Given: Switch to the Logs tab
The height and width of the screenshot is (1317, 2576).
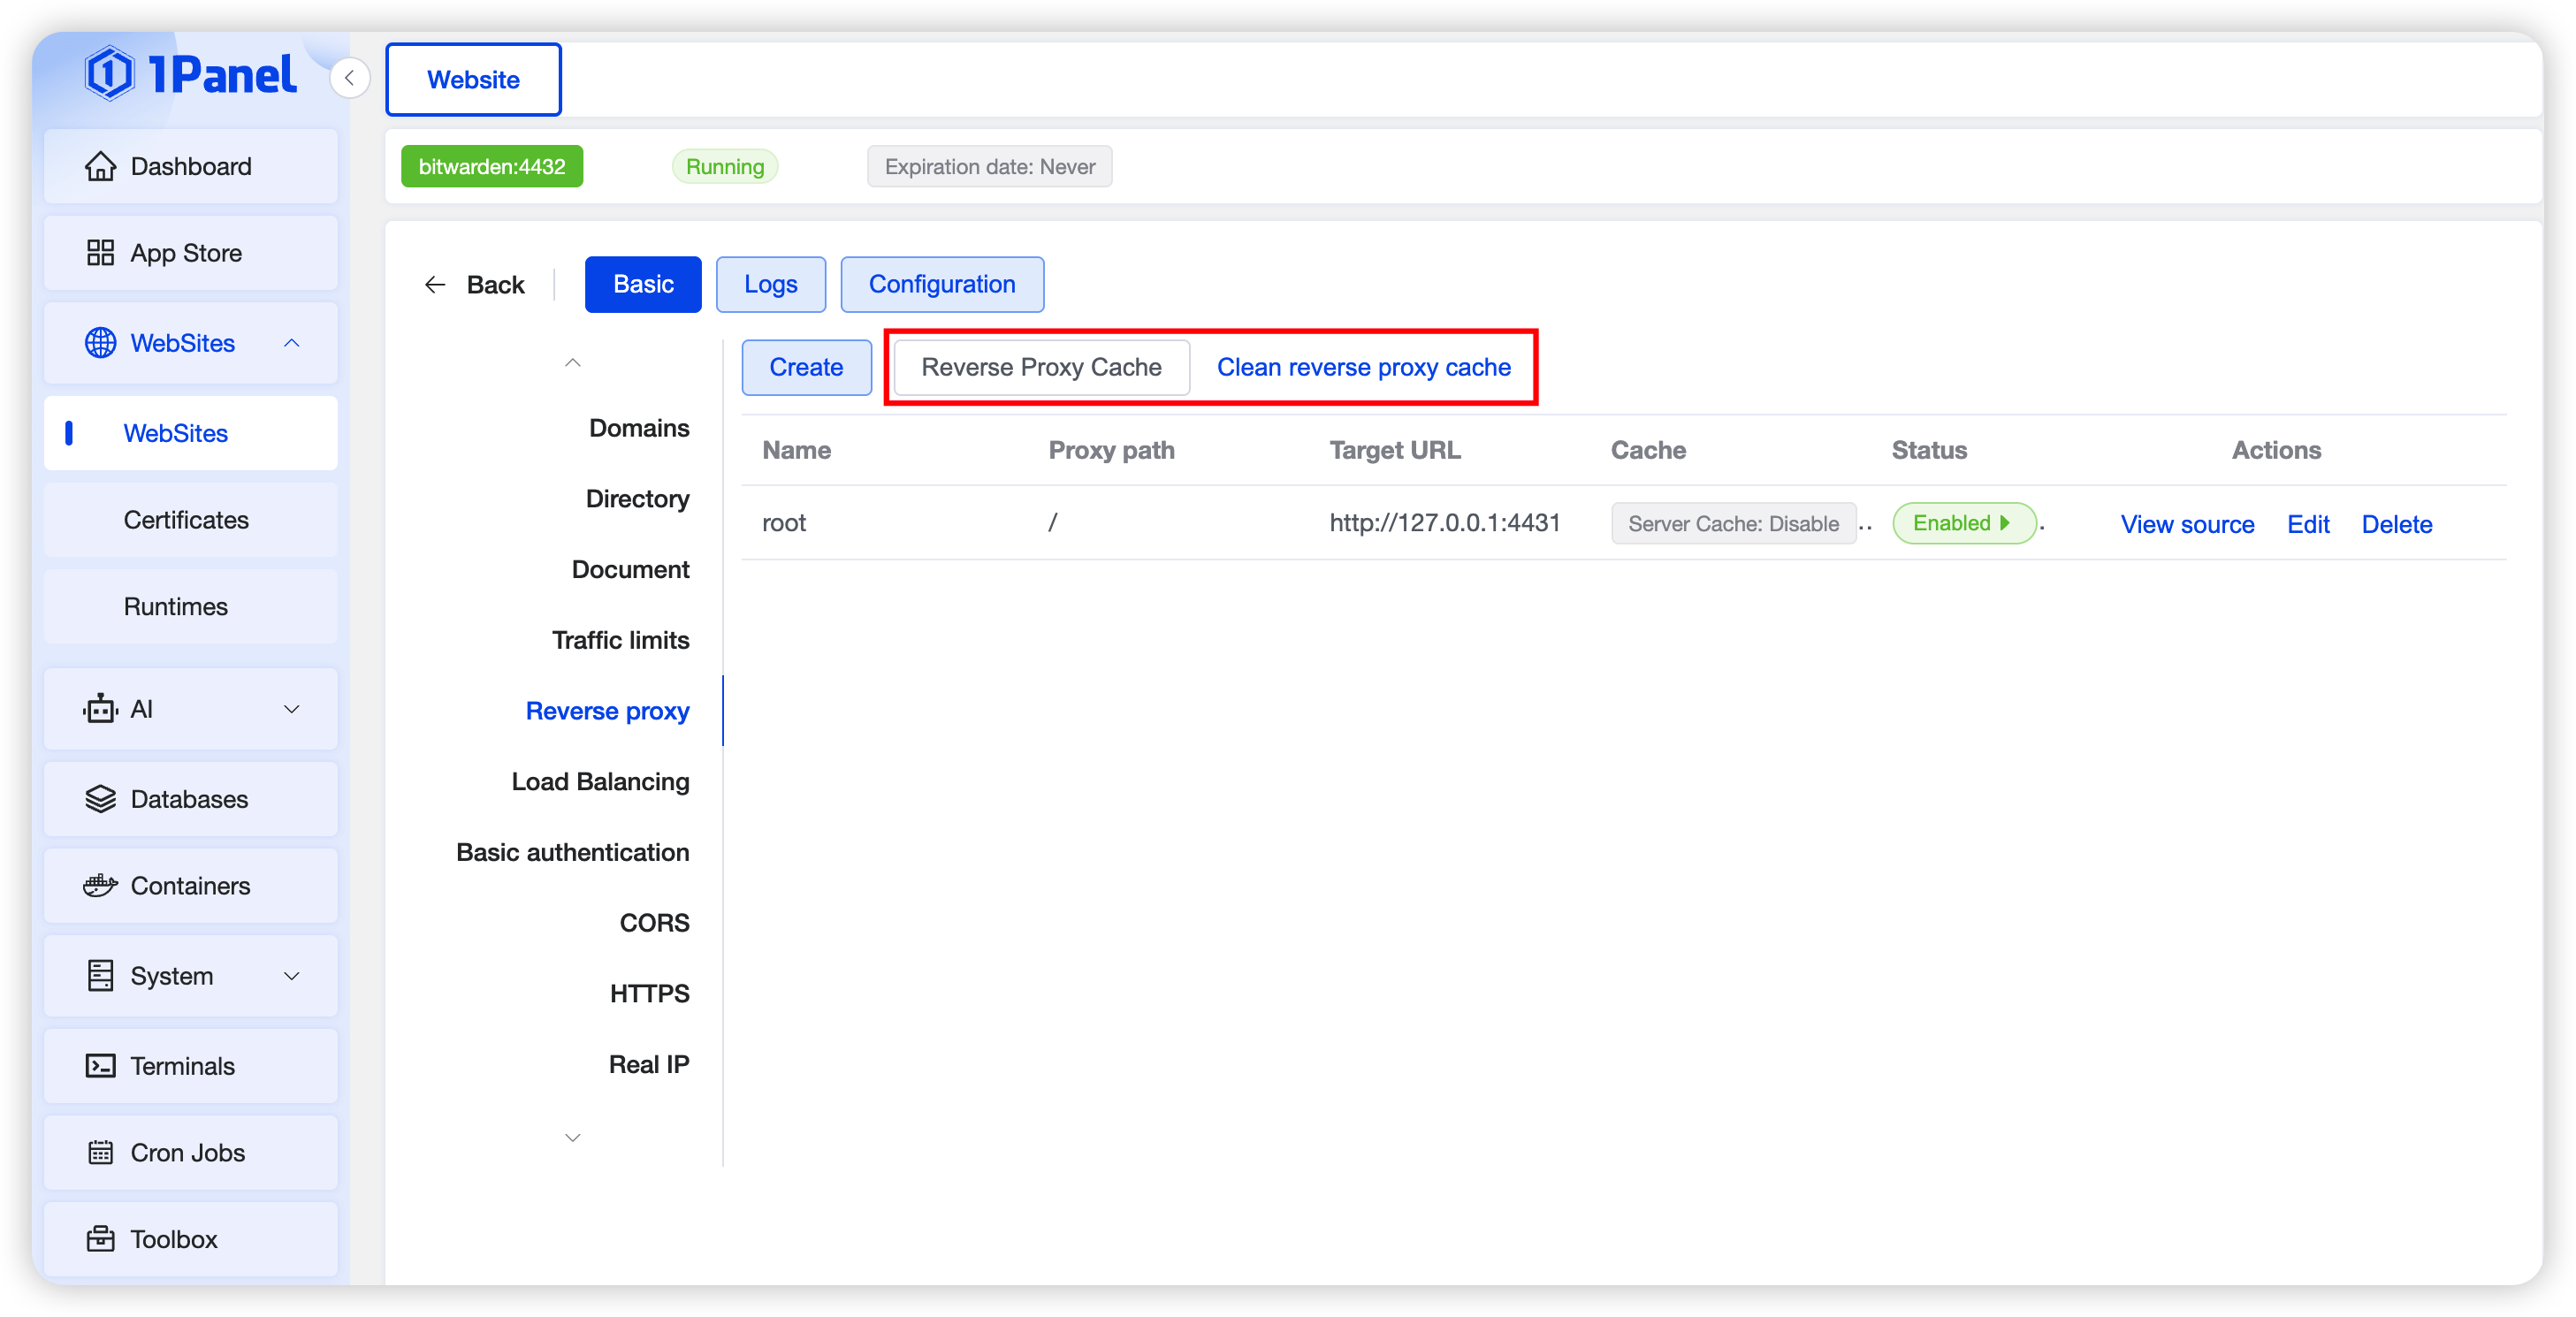Looking at the screenshot, I should tap(770, 284).
